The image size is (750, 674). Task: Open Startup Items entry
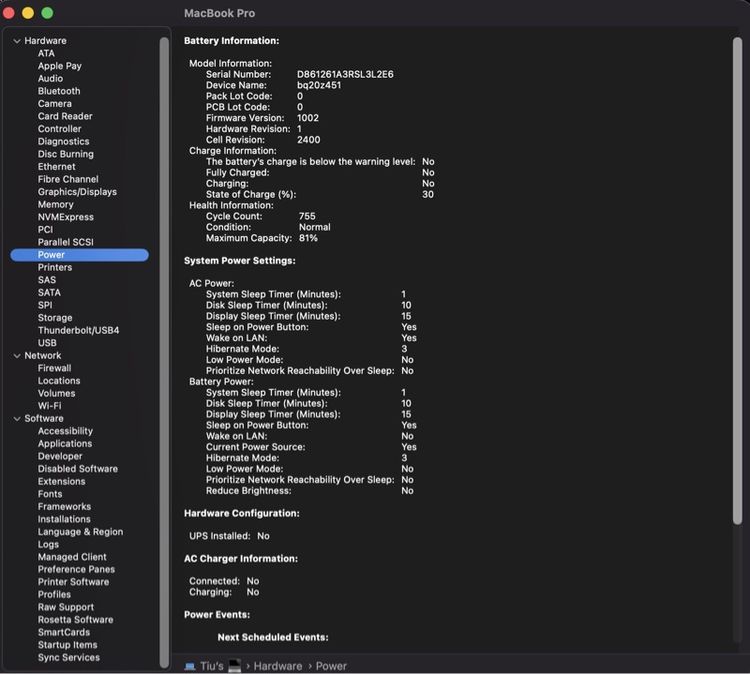click(x=67, y=645)
